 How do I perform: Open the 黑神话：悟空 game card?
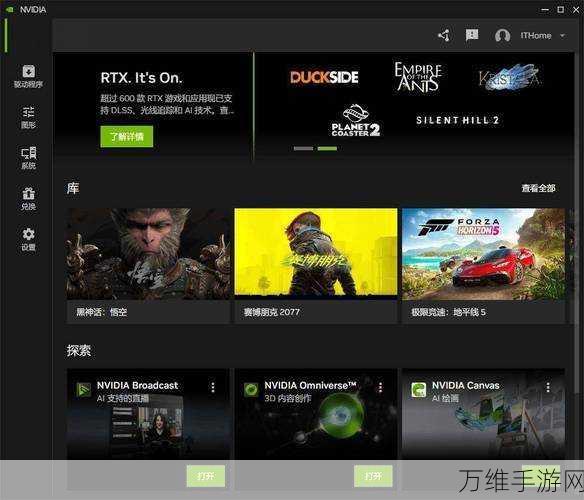click(148, 266)
